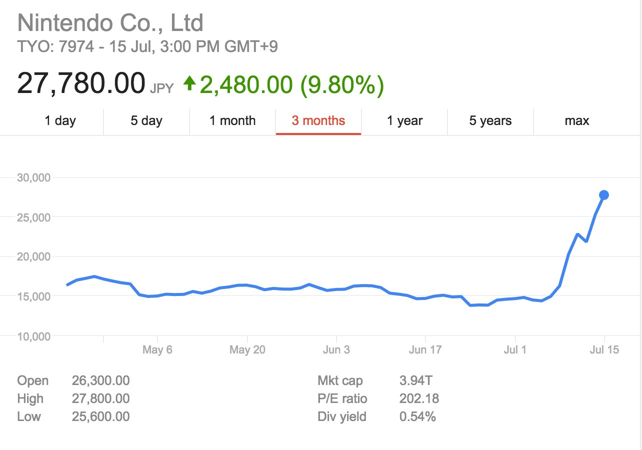Click the 30,000 y-axis label
The image size is (642, 450).
point(34,178)
